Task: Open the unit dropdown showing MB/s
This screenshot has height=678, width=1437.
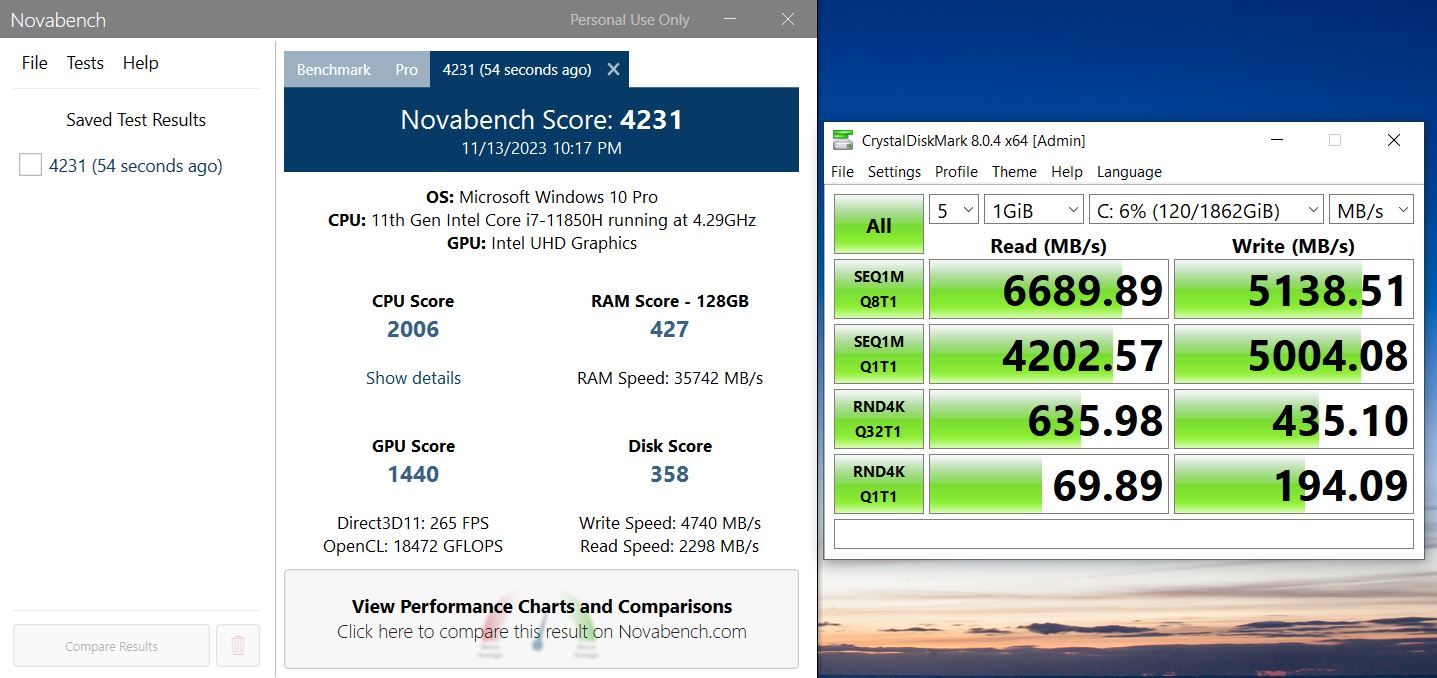Action: coord(1371,210)
